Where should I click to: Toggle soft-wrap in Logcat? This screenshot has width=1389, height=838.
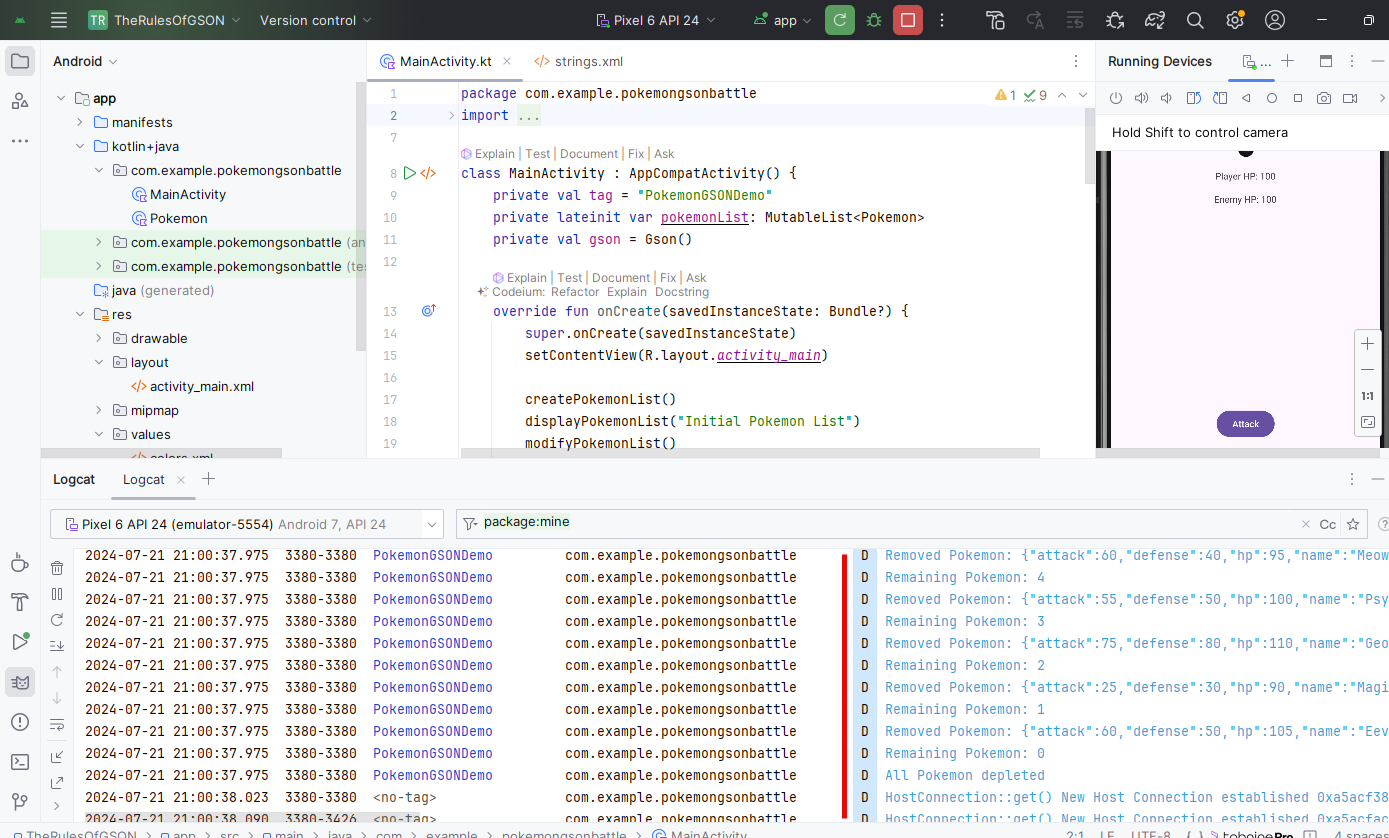[57, 724]
